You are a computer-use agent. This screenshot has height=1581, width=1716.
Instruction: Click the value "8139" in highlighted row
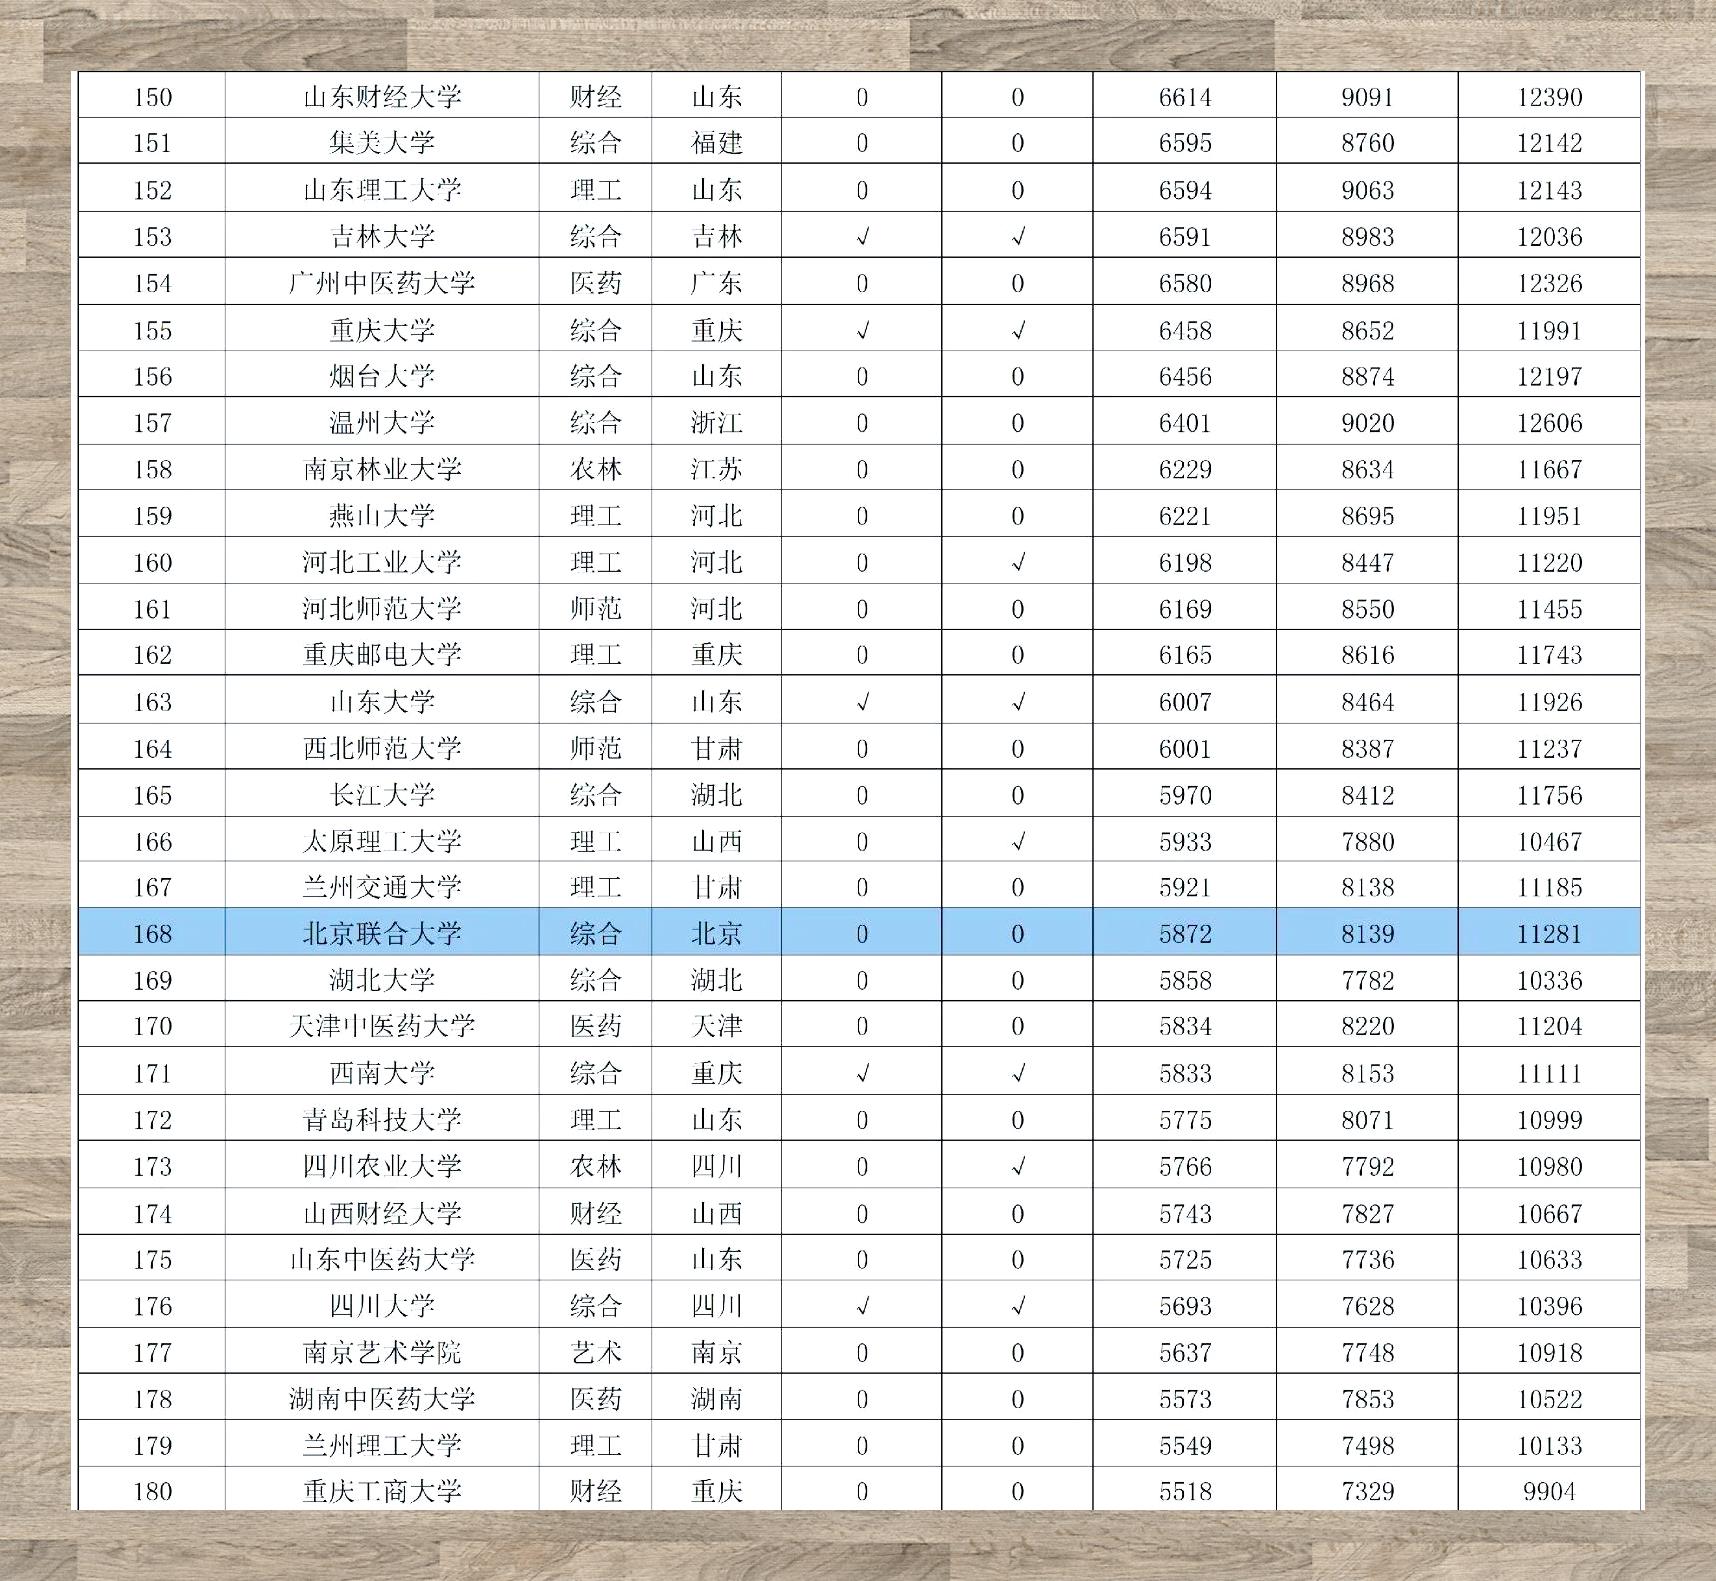click(x=1367, y=934)
